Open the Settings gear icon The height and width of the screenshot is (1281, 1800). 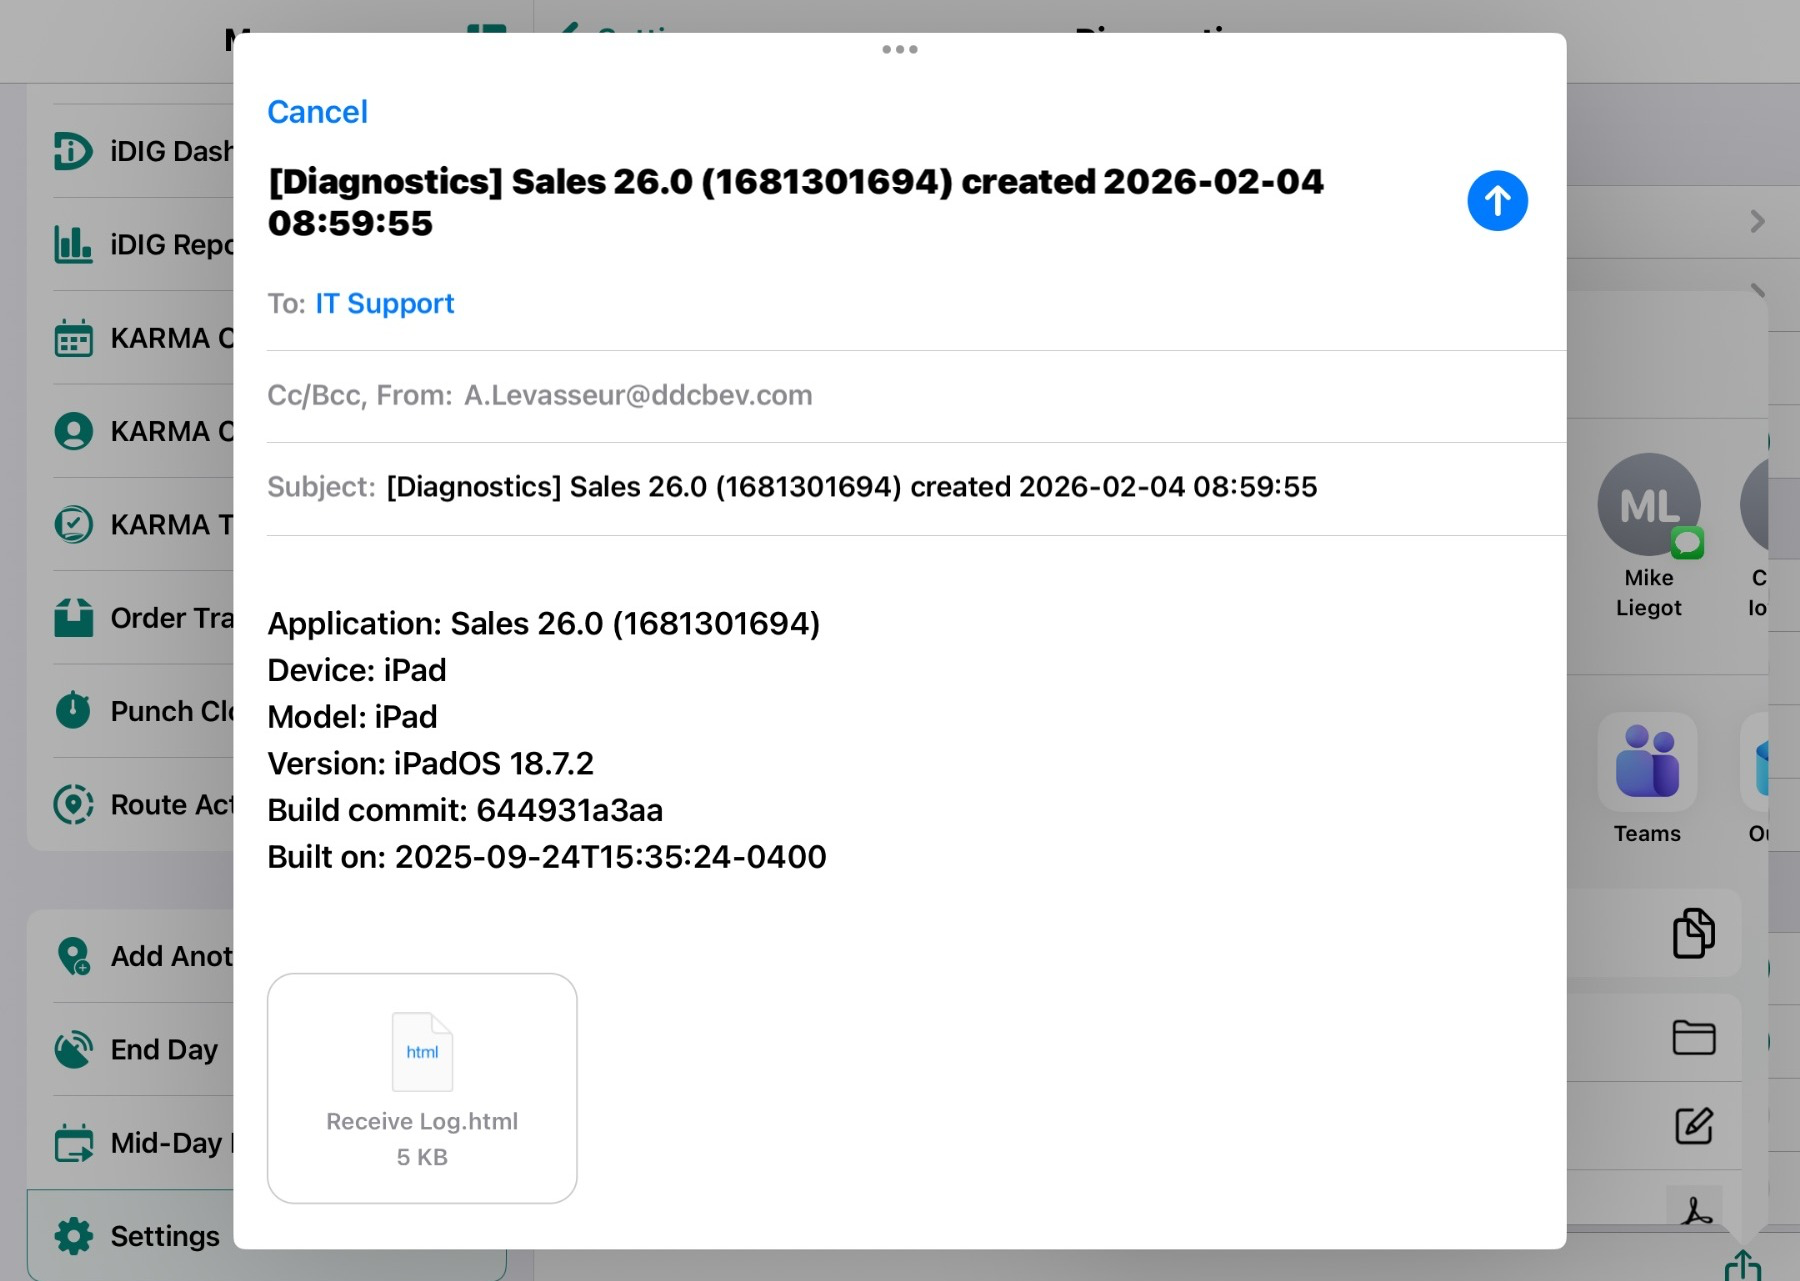point(73,1236)
